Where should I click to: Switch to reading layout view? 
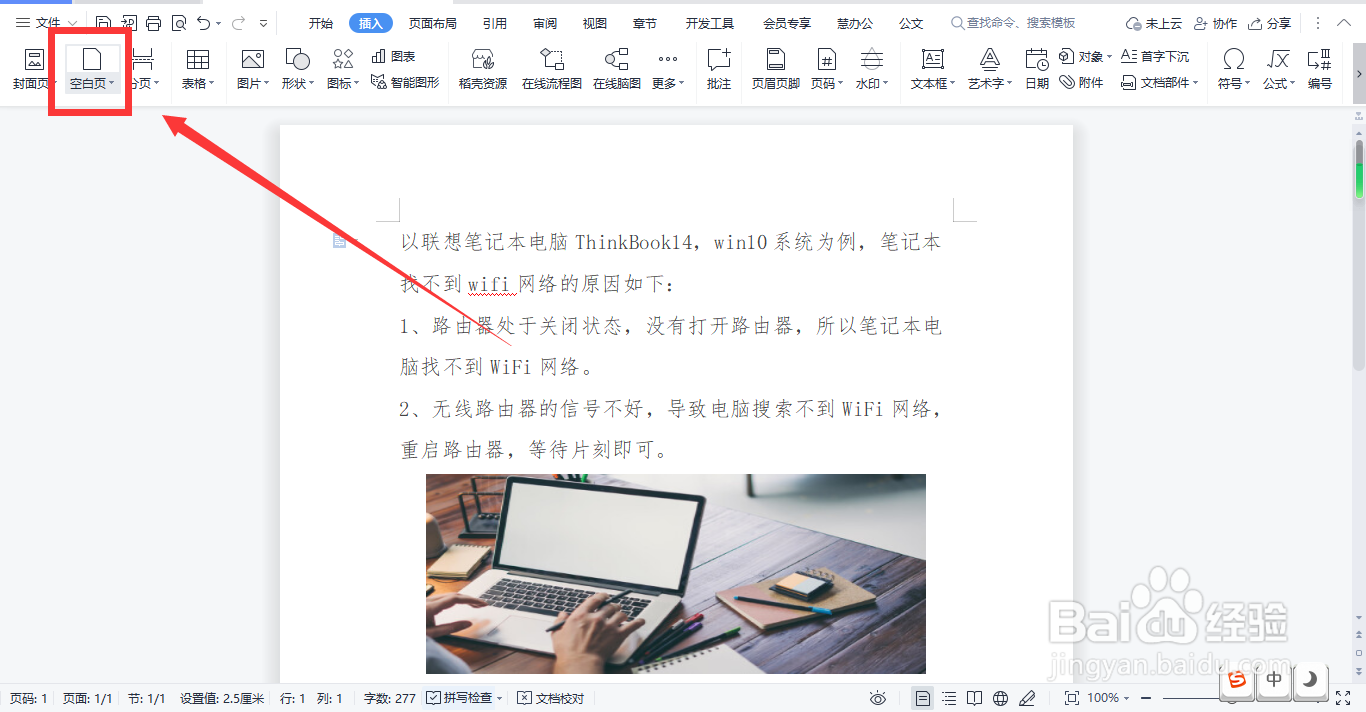pyautogui.click(x=975, y=698)
